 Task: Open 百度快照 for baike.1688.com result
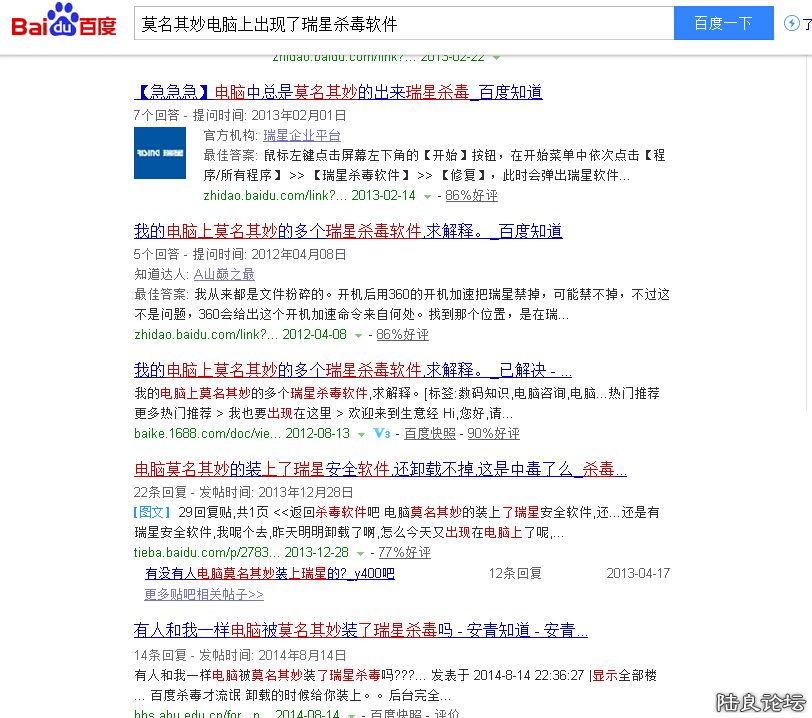click(x=429, y=434)
